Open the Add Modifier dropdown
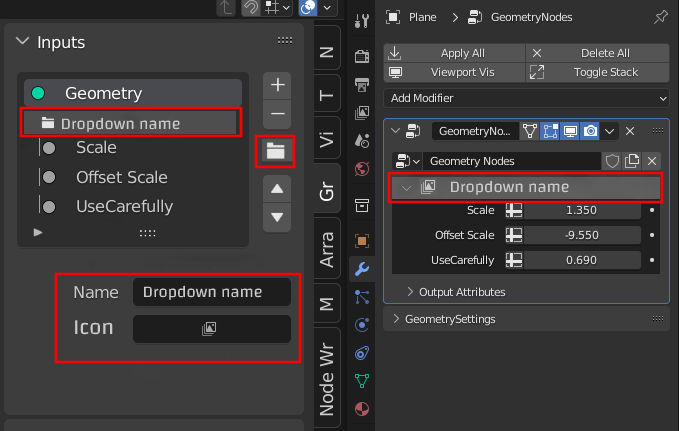The width and height of the screenshot is (679, 431). tap(526, 98)
